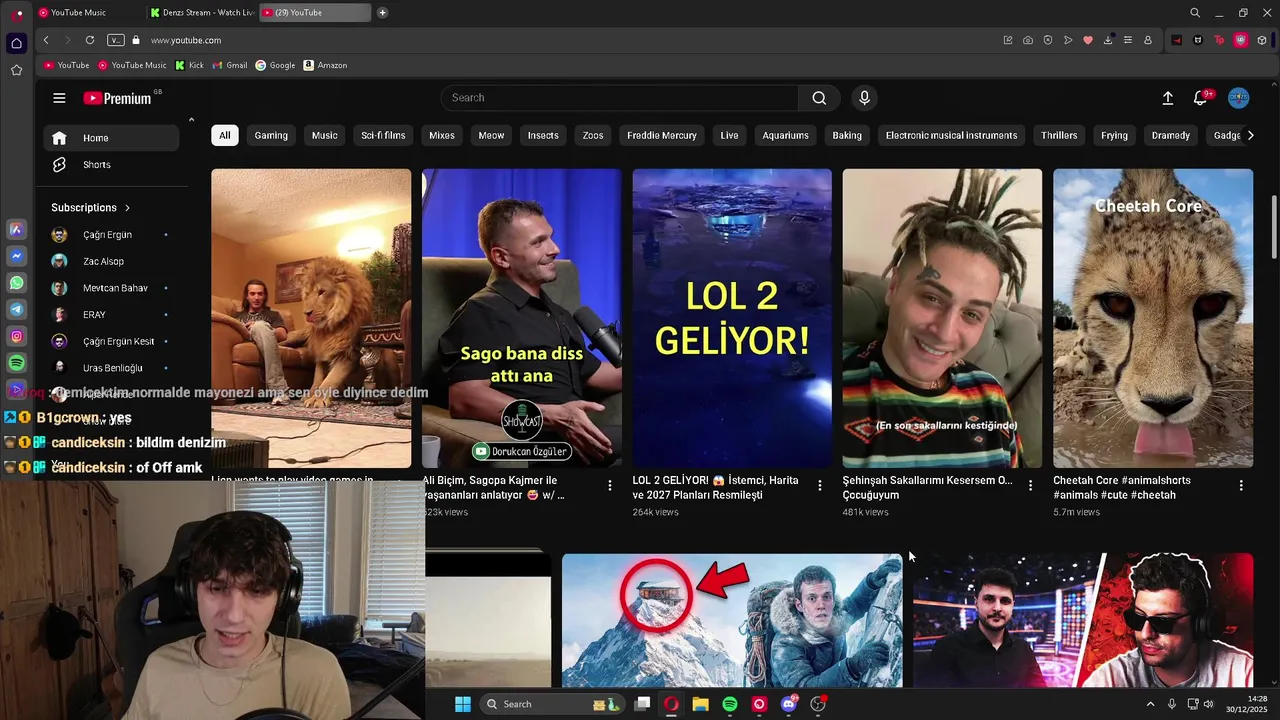The height and width of the screenshot is (720, 1280).
Task: Open the Create upload icon
Action: click(1167, 98)
